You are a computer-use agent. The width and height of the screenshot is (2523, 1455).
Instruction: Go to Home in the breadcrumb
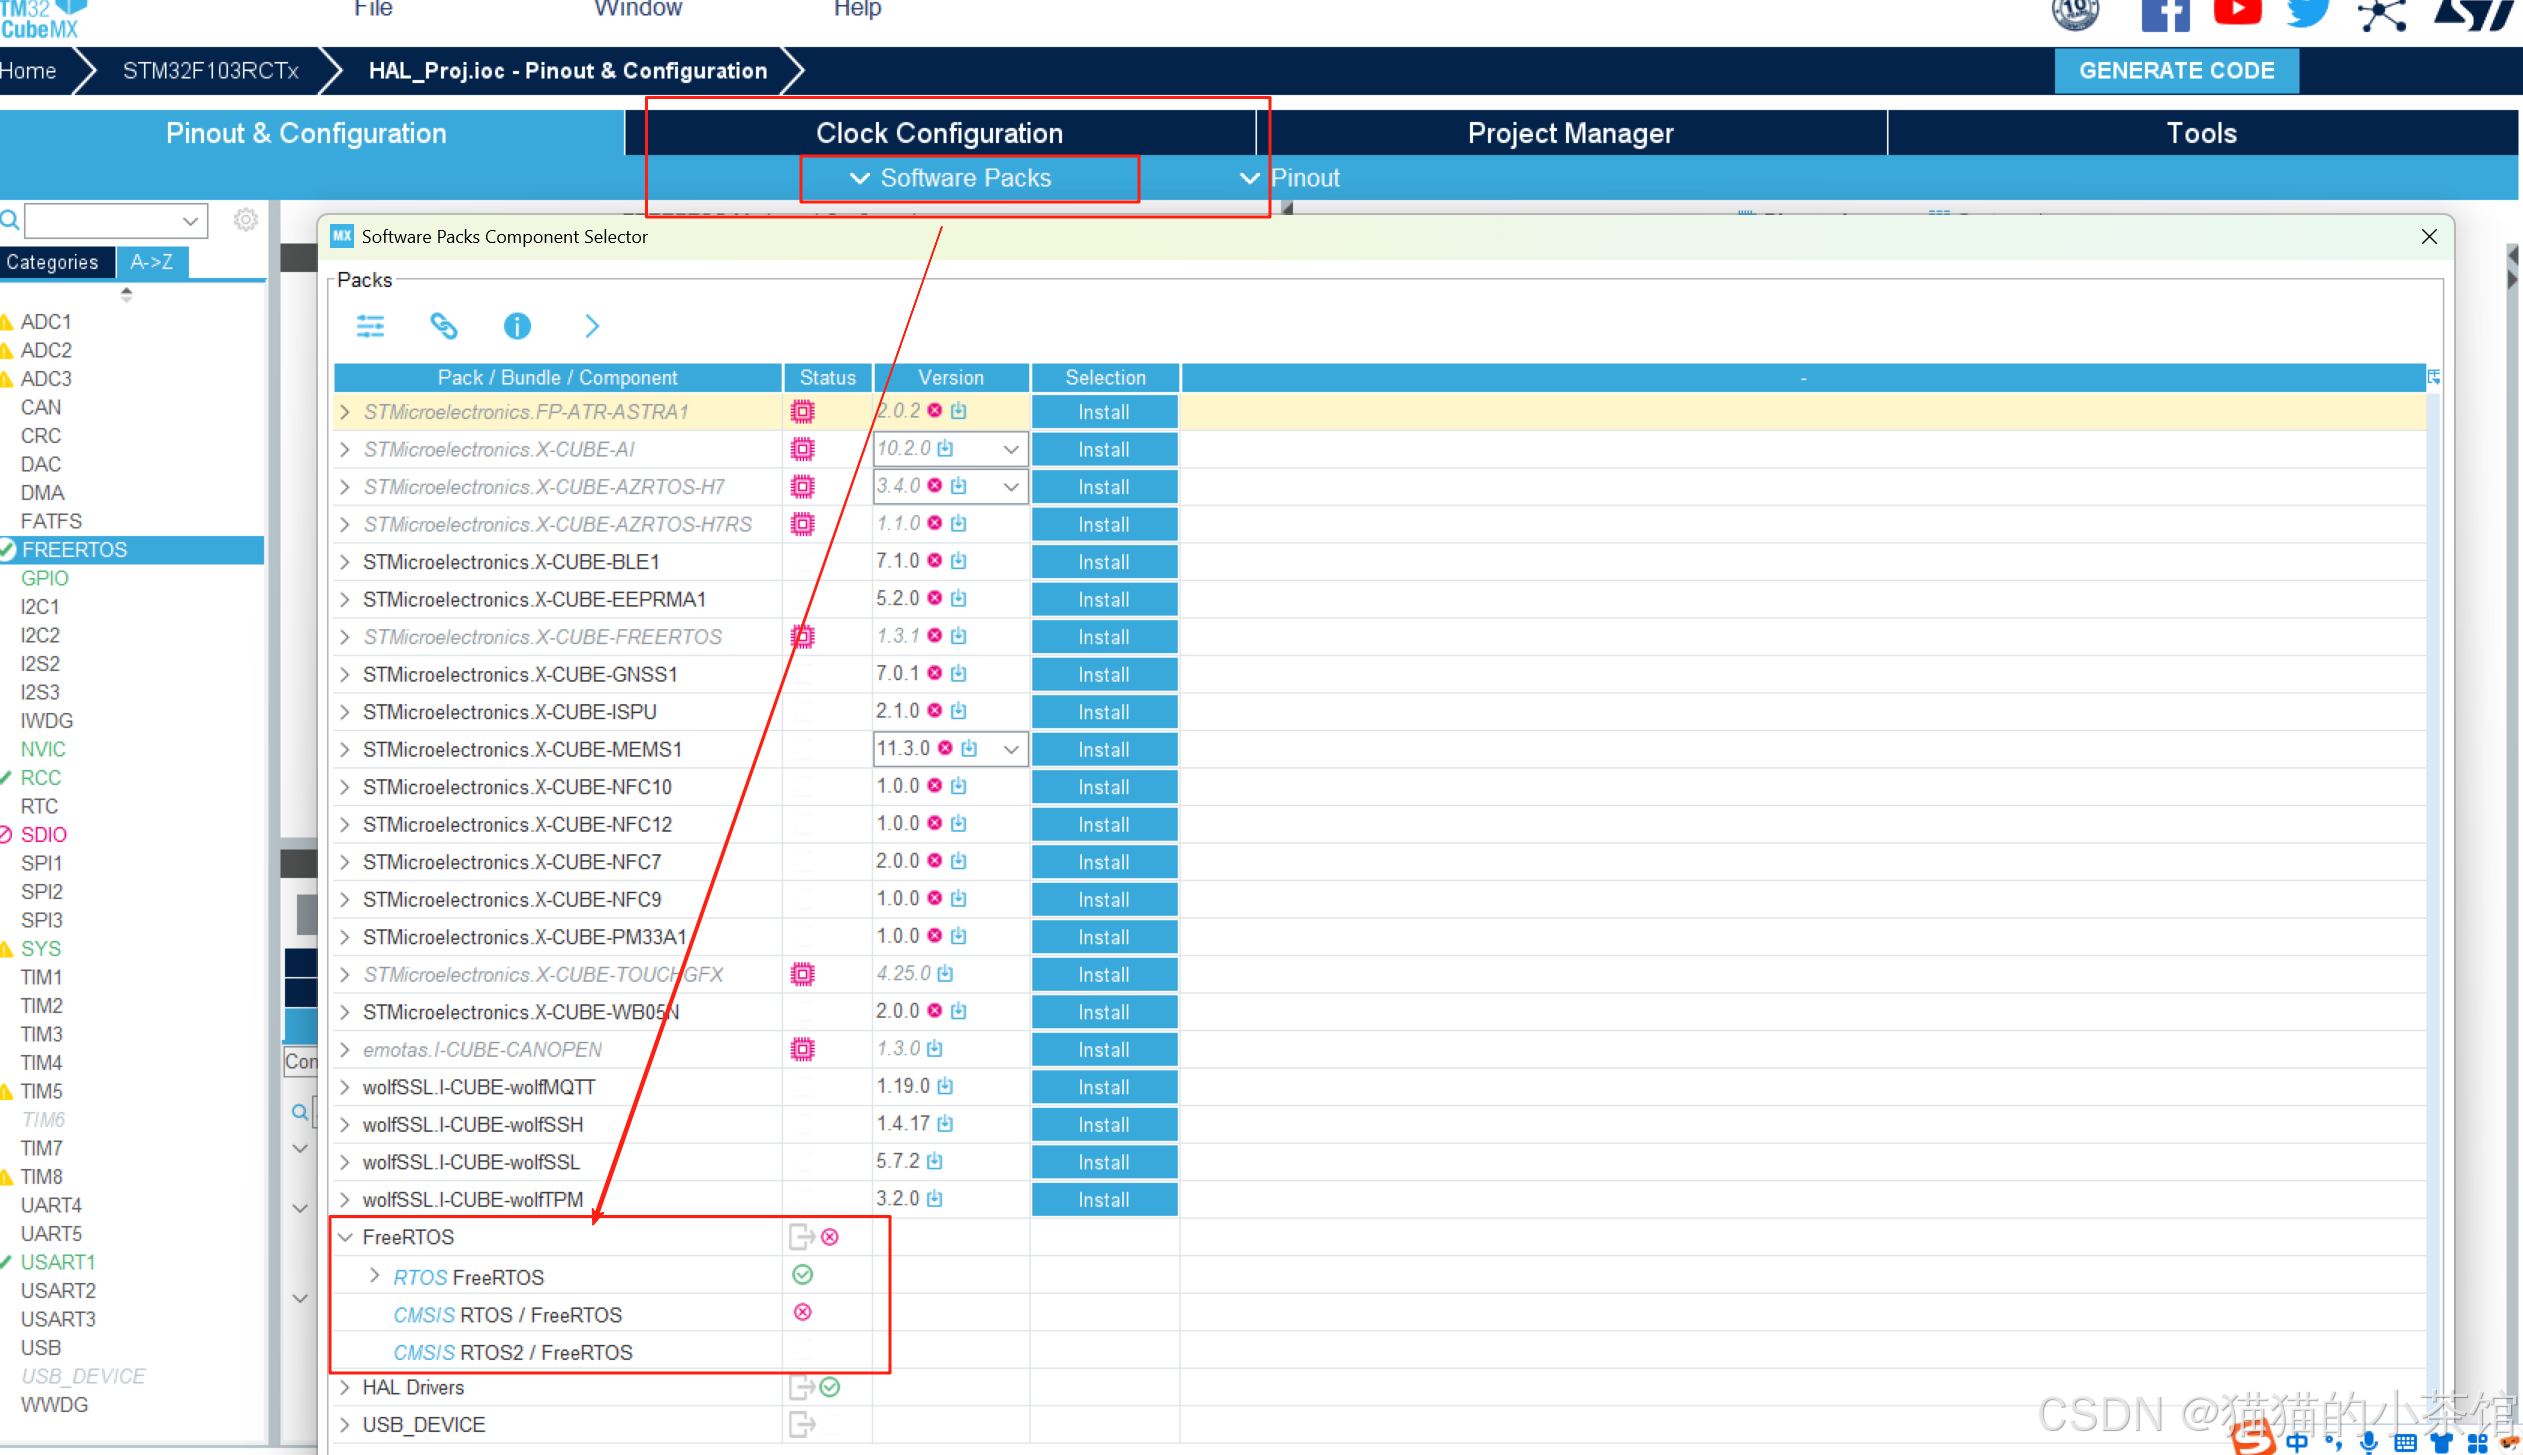click(28, 71)
